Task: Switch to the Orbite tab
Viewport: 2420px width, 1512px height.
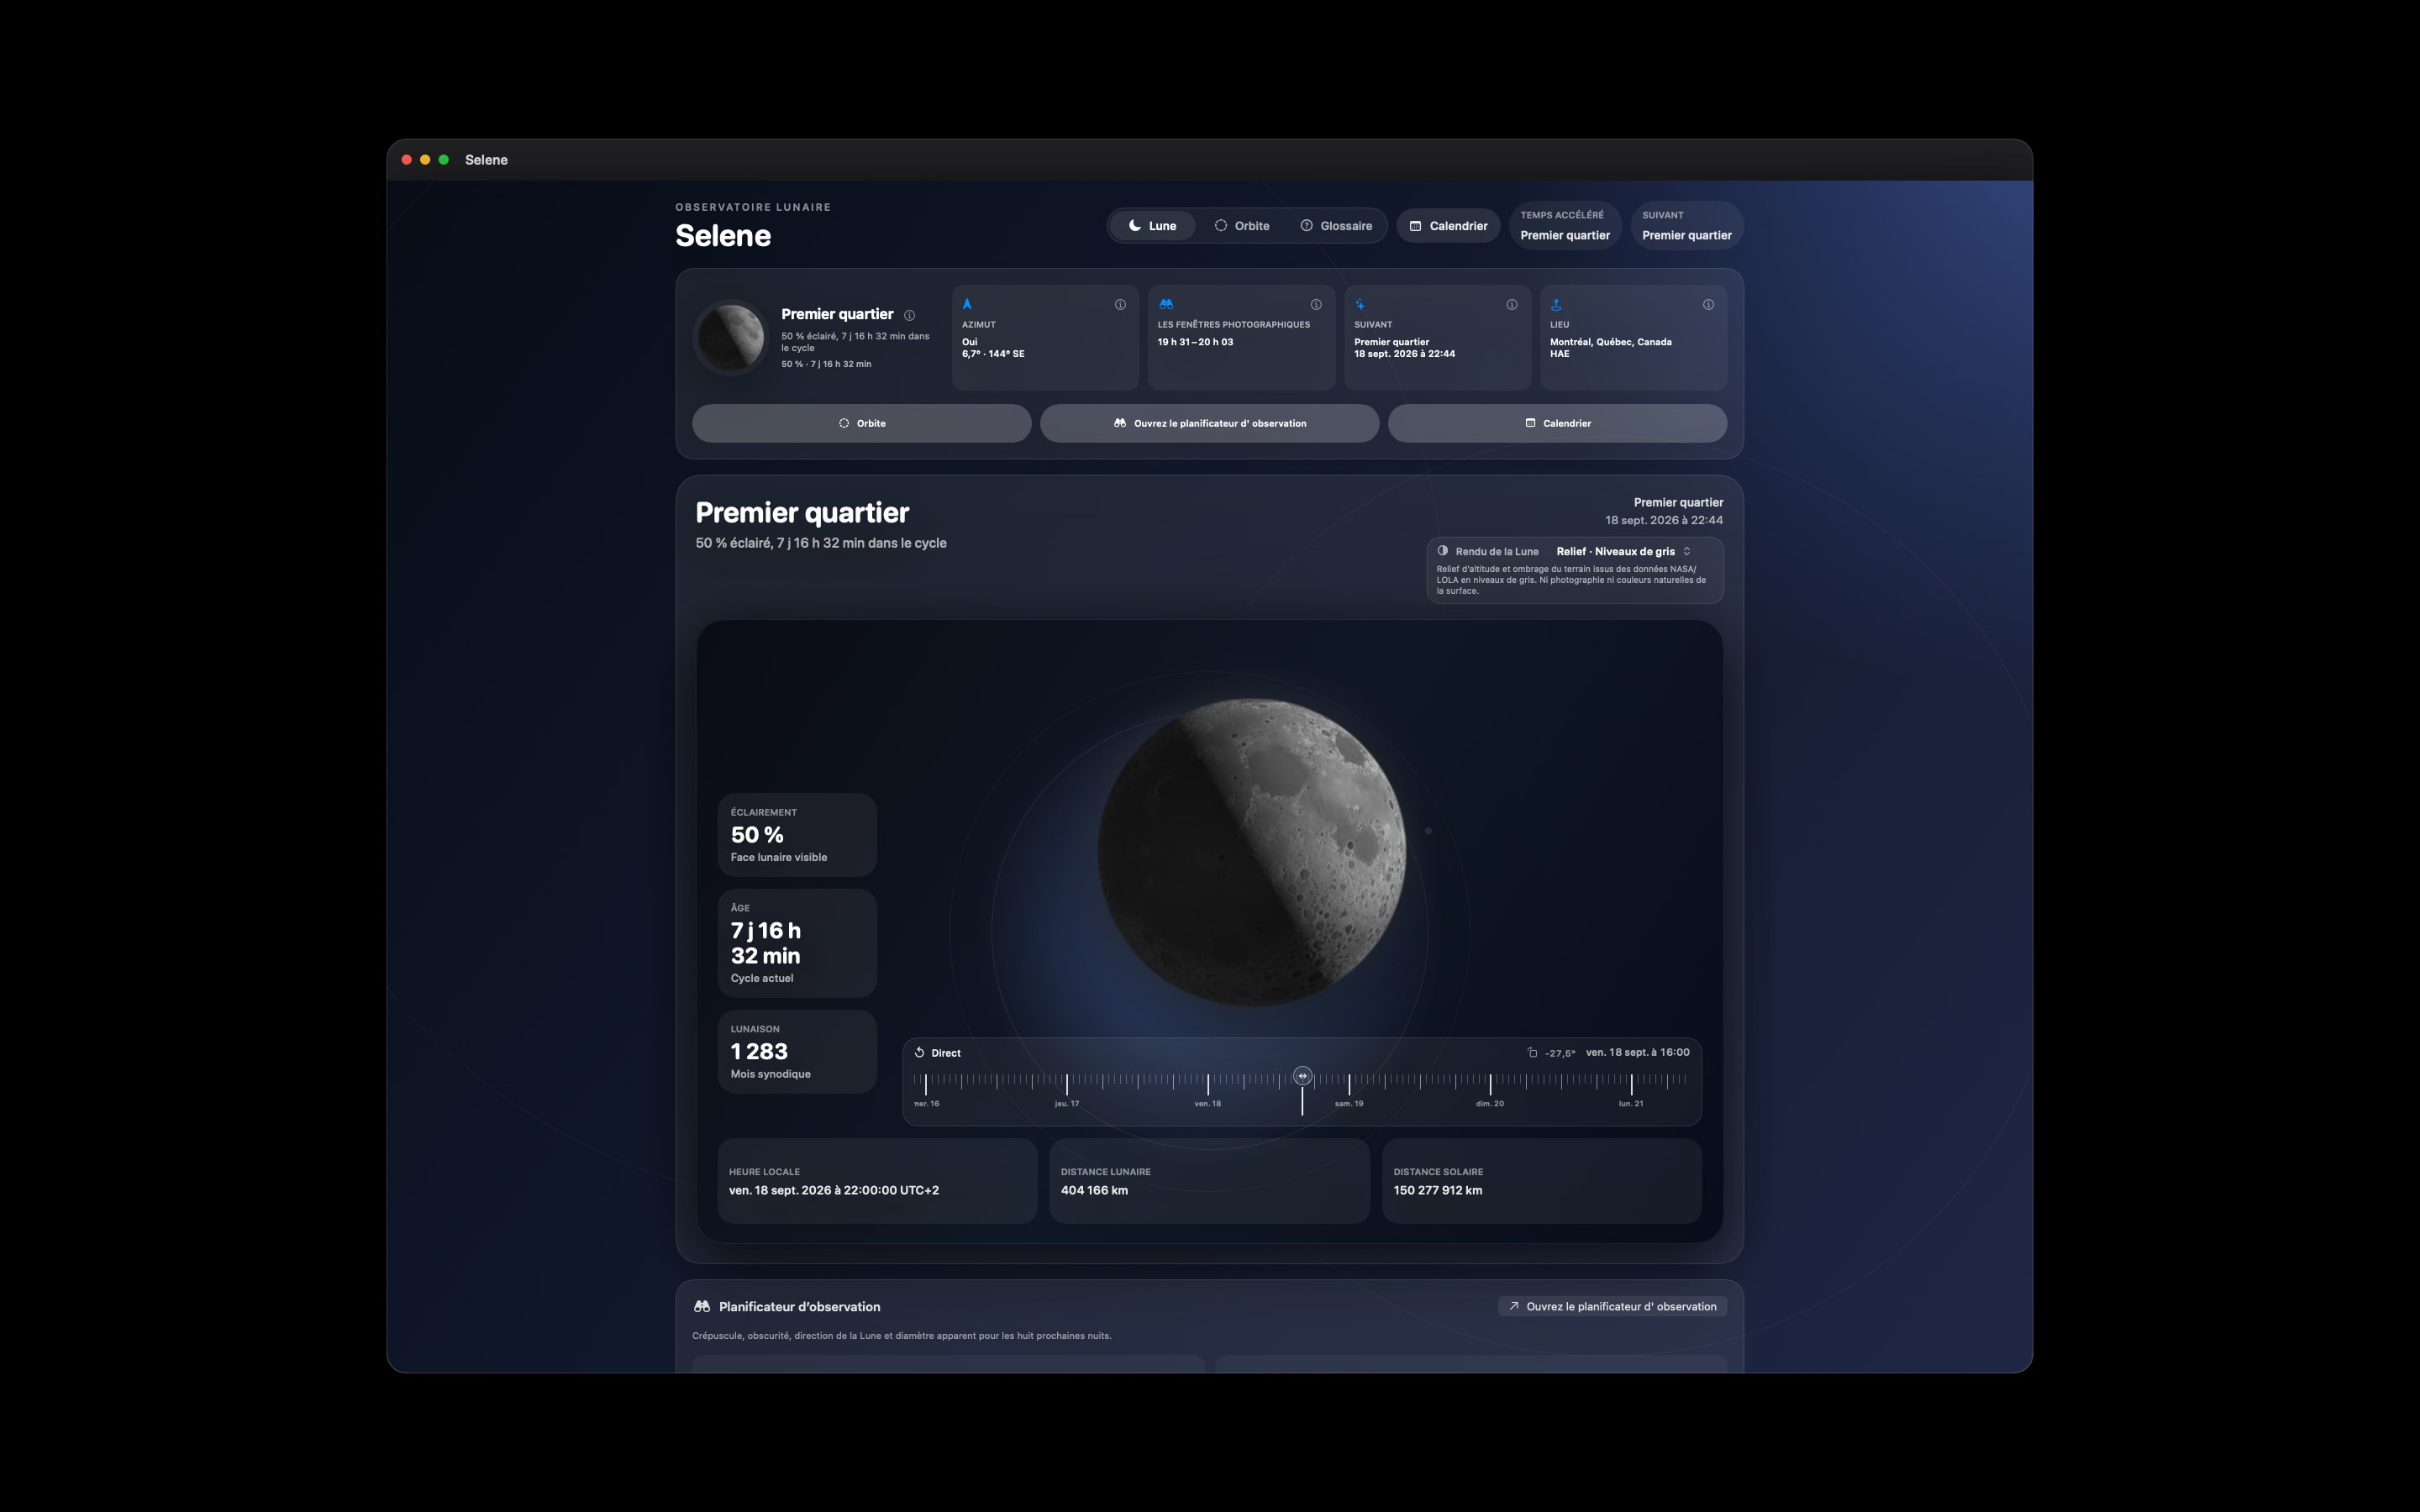Action: pyautogui.click(x=1242, y=226)
